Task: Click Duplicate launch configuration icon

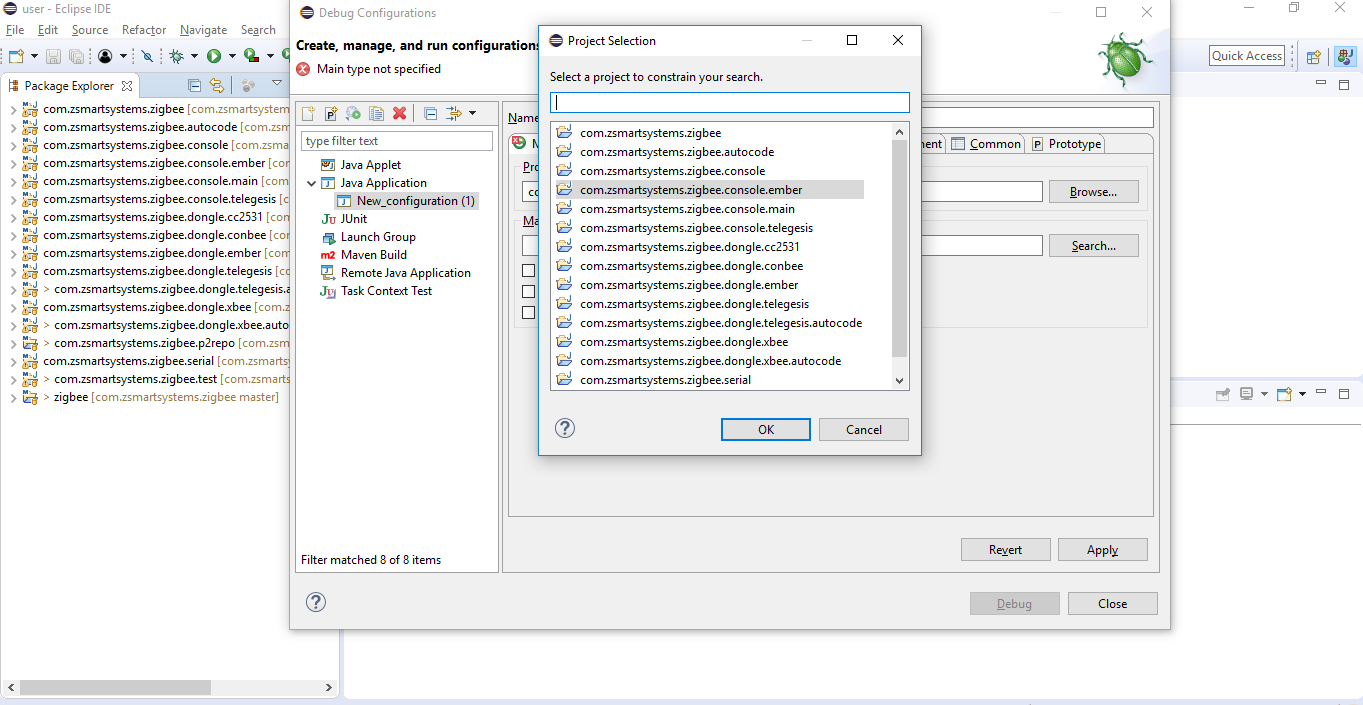Action: 376,113
